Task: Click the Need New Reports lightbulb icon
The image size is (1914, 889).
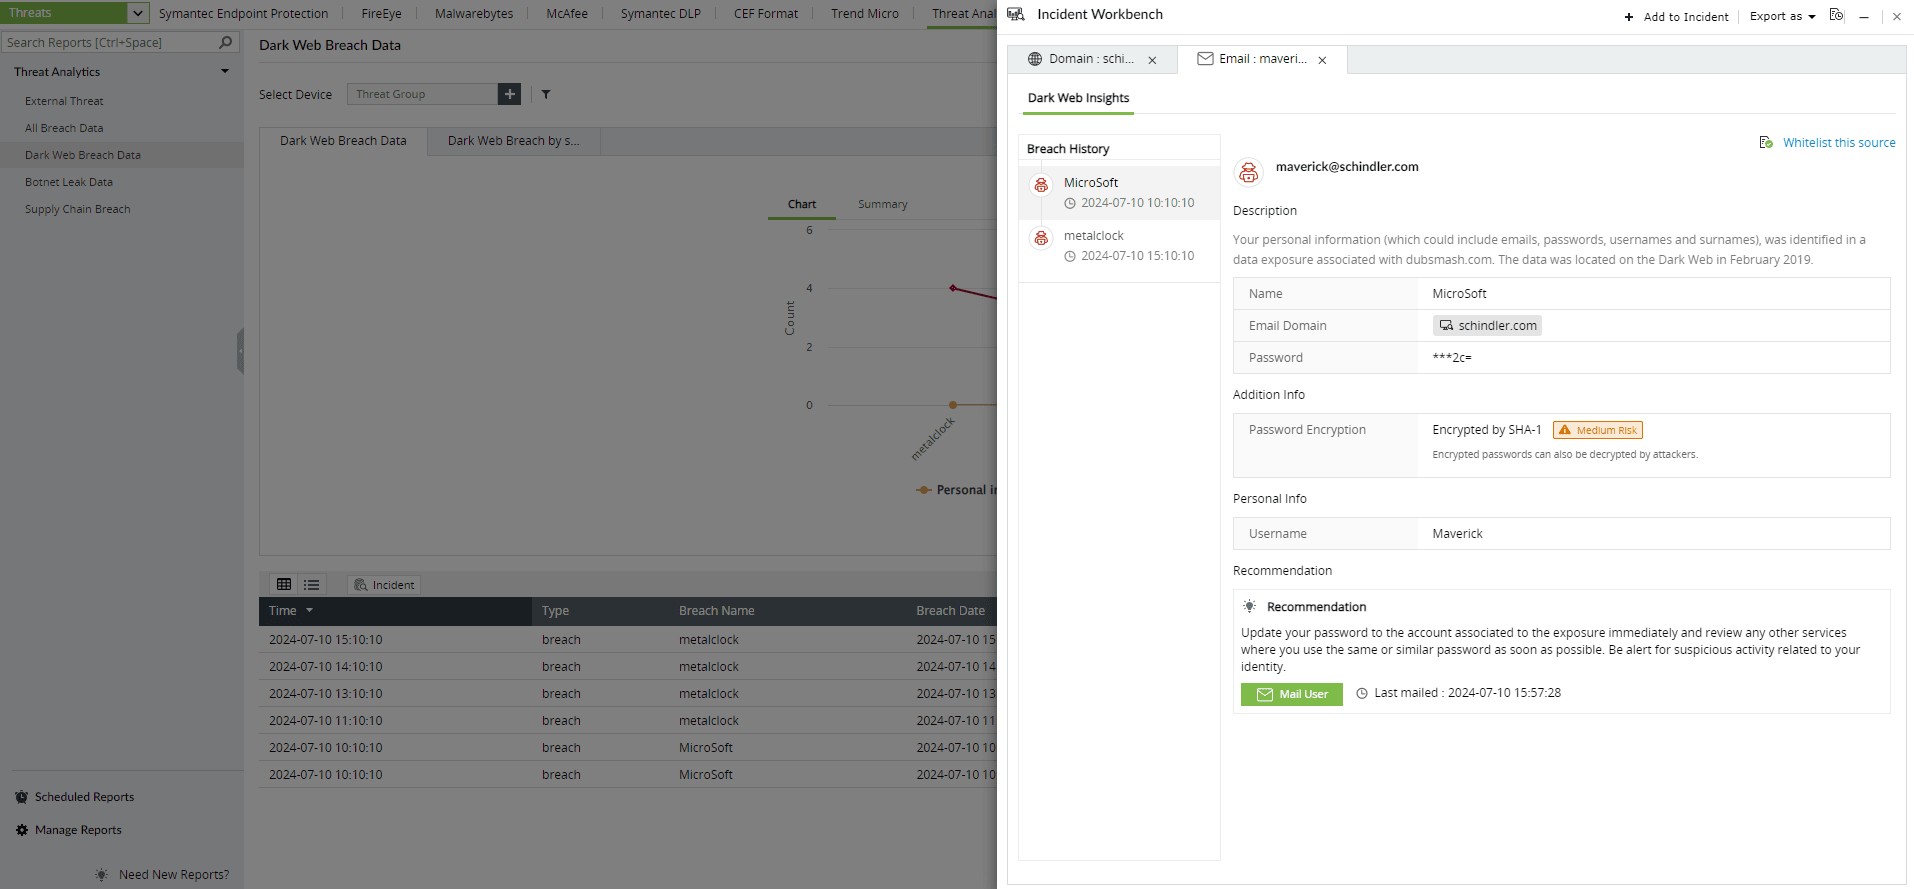Action: pyautogui.click(x=101, y=874)
